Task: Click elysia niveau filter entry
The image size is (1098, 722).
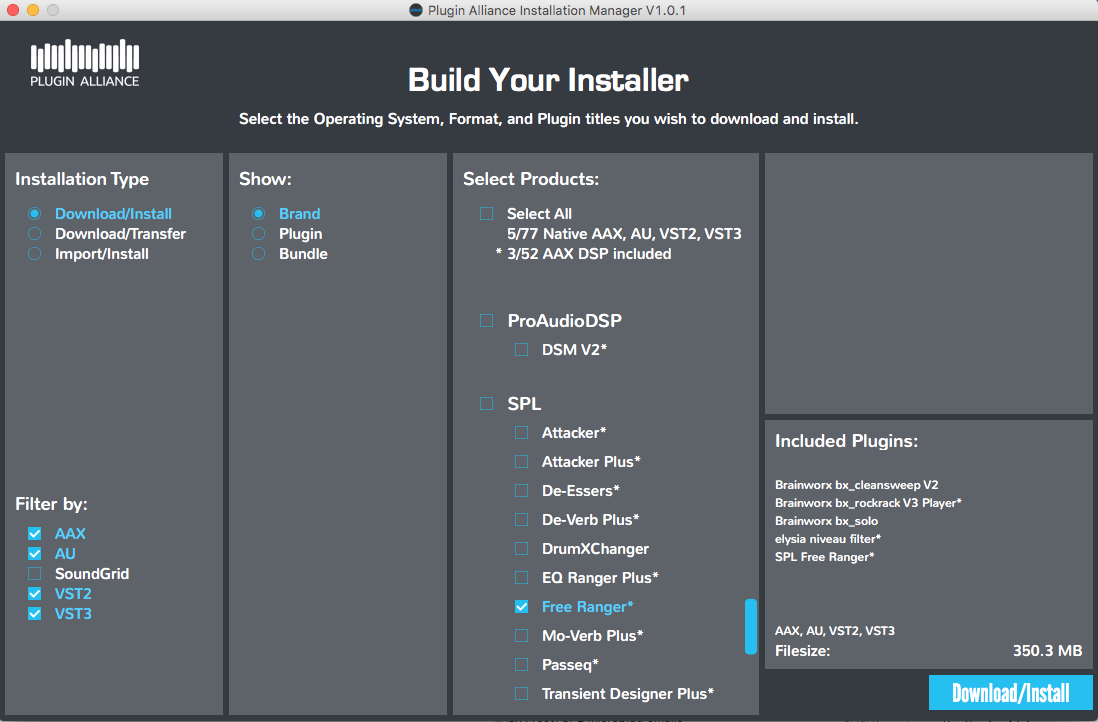Action: 828,539
